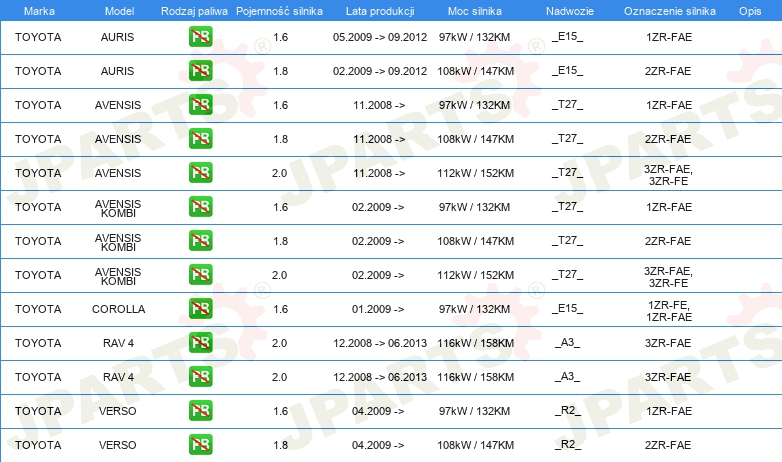Click the fuel icon in the AVENSIS KOMBI 1.8 row
The height and width of the screenshot is (462, 782).
pos(200,240)
